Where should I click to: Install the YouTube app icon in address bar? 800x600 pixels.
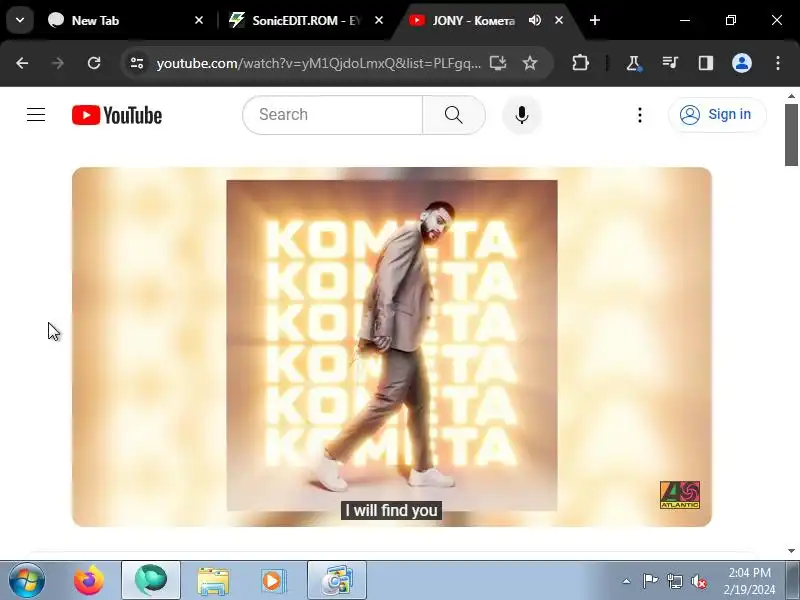(x=498, y=63)
